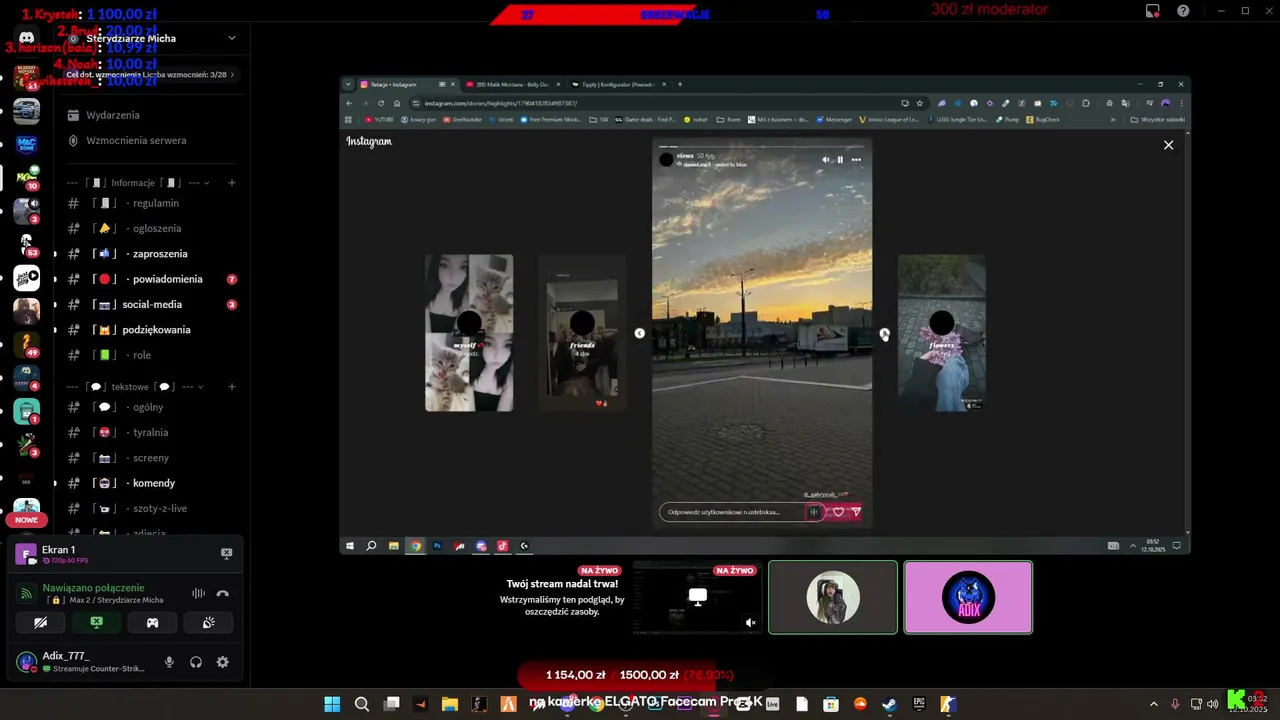The width and height of the screenshot is (1280, 720).
Task: Close the Instagram story viewer
Action: coord(1168,145)
